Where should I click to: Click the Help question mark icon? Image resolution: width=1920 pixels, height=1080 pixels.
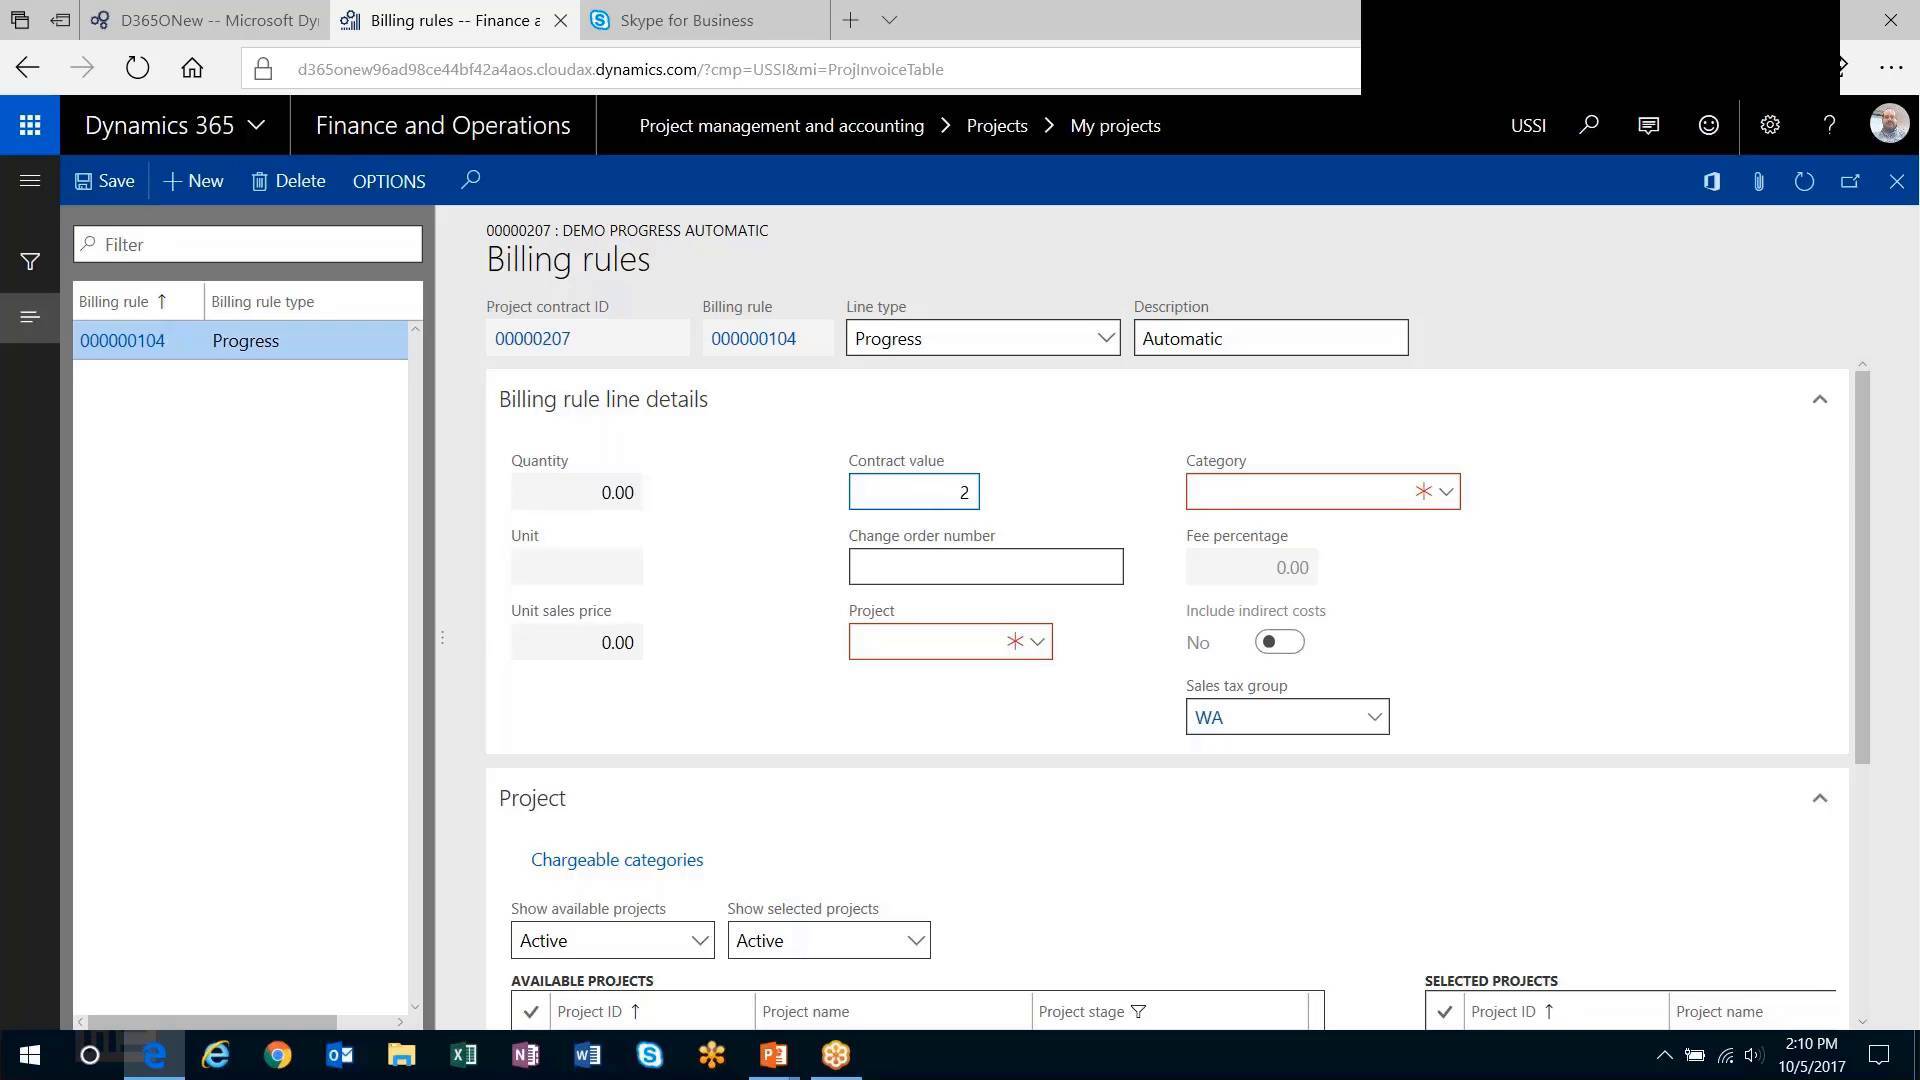click(1829, 125)
